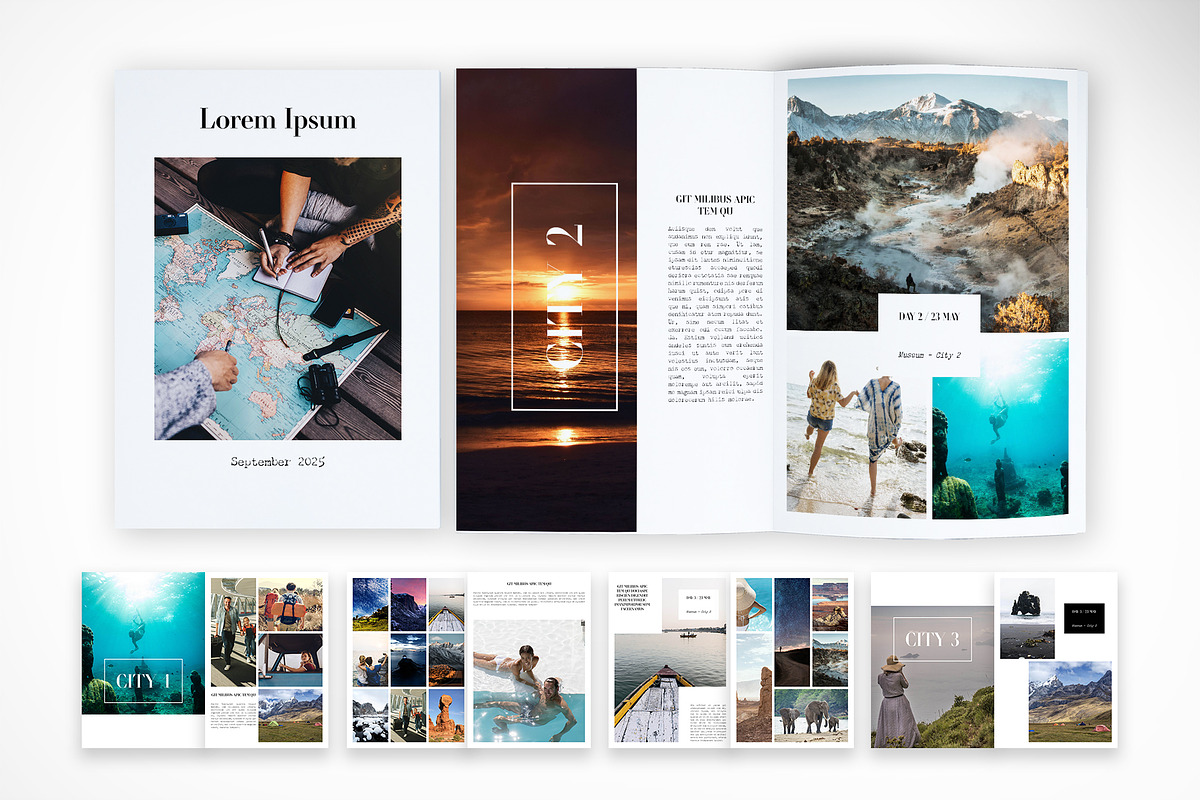Select the large underwater diver photo
This screenshot has height=800, width=1200.
tap(1000, 429)
